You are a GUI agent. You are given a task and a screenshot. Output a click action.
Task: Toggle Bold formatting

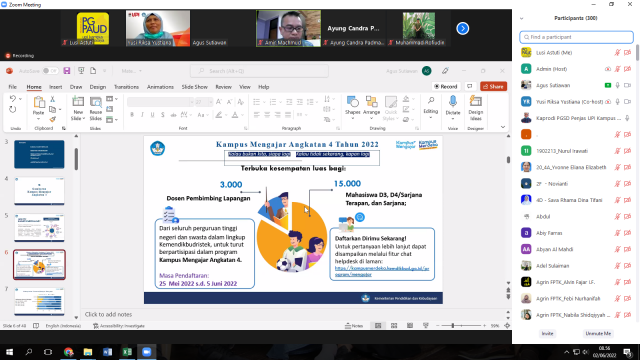132,115
